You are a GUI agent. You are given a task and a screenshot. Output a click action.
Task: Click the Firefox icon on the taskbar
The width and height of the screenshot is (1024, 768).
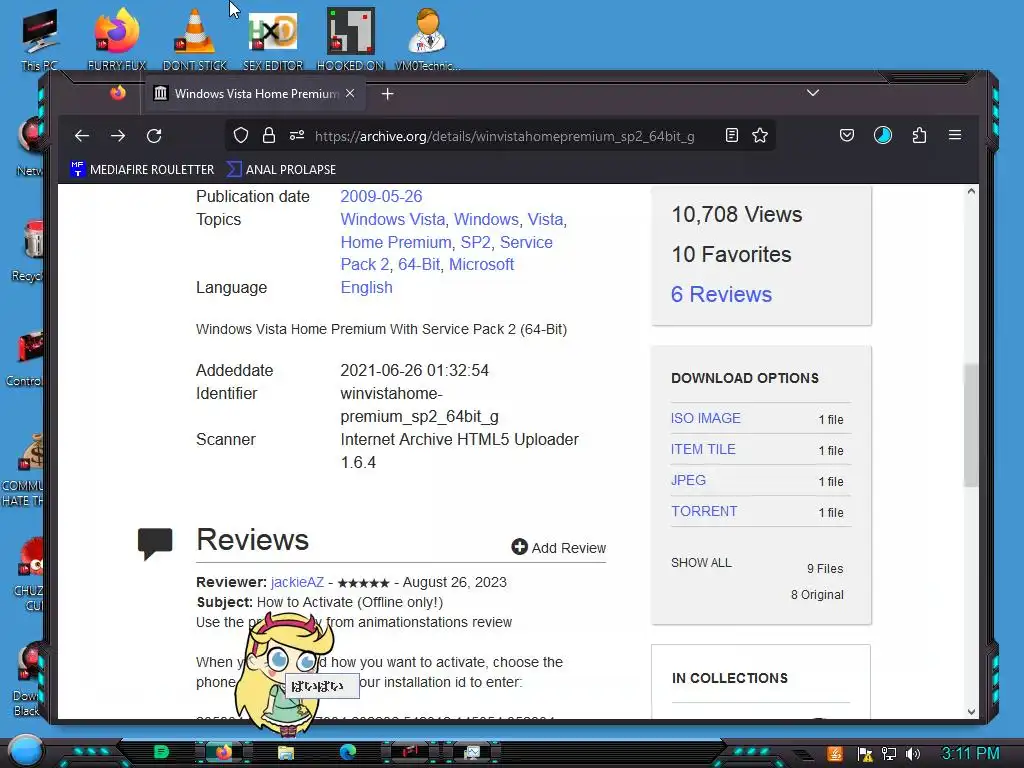(224, 752)
